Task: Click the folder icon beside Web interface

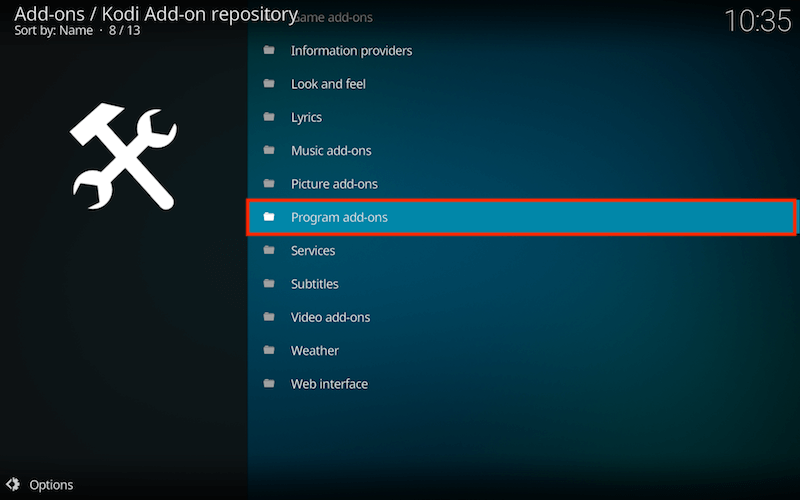Action: pos(269,383)
